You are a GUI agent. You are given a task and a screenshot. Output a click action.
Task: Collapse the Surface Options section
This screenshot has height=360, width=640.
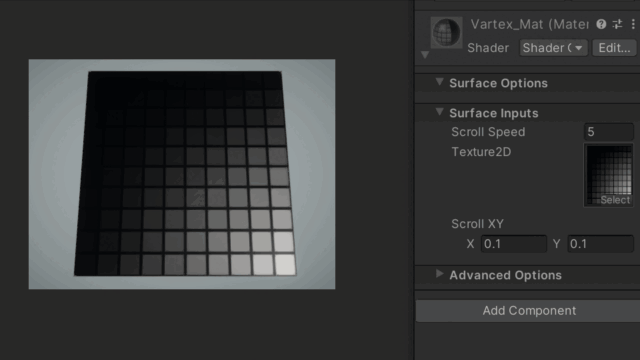coord(439,82)
